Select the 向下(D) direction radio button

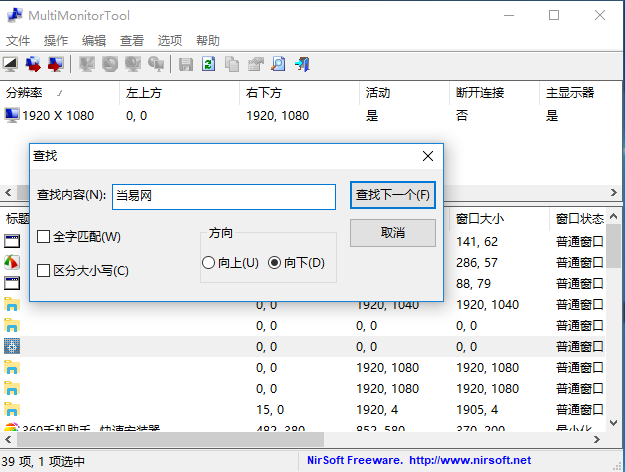tap(275, 263)
